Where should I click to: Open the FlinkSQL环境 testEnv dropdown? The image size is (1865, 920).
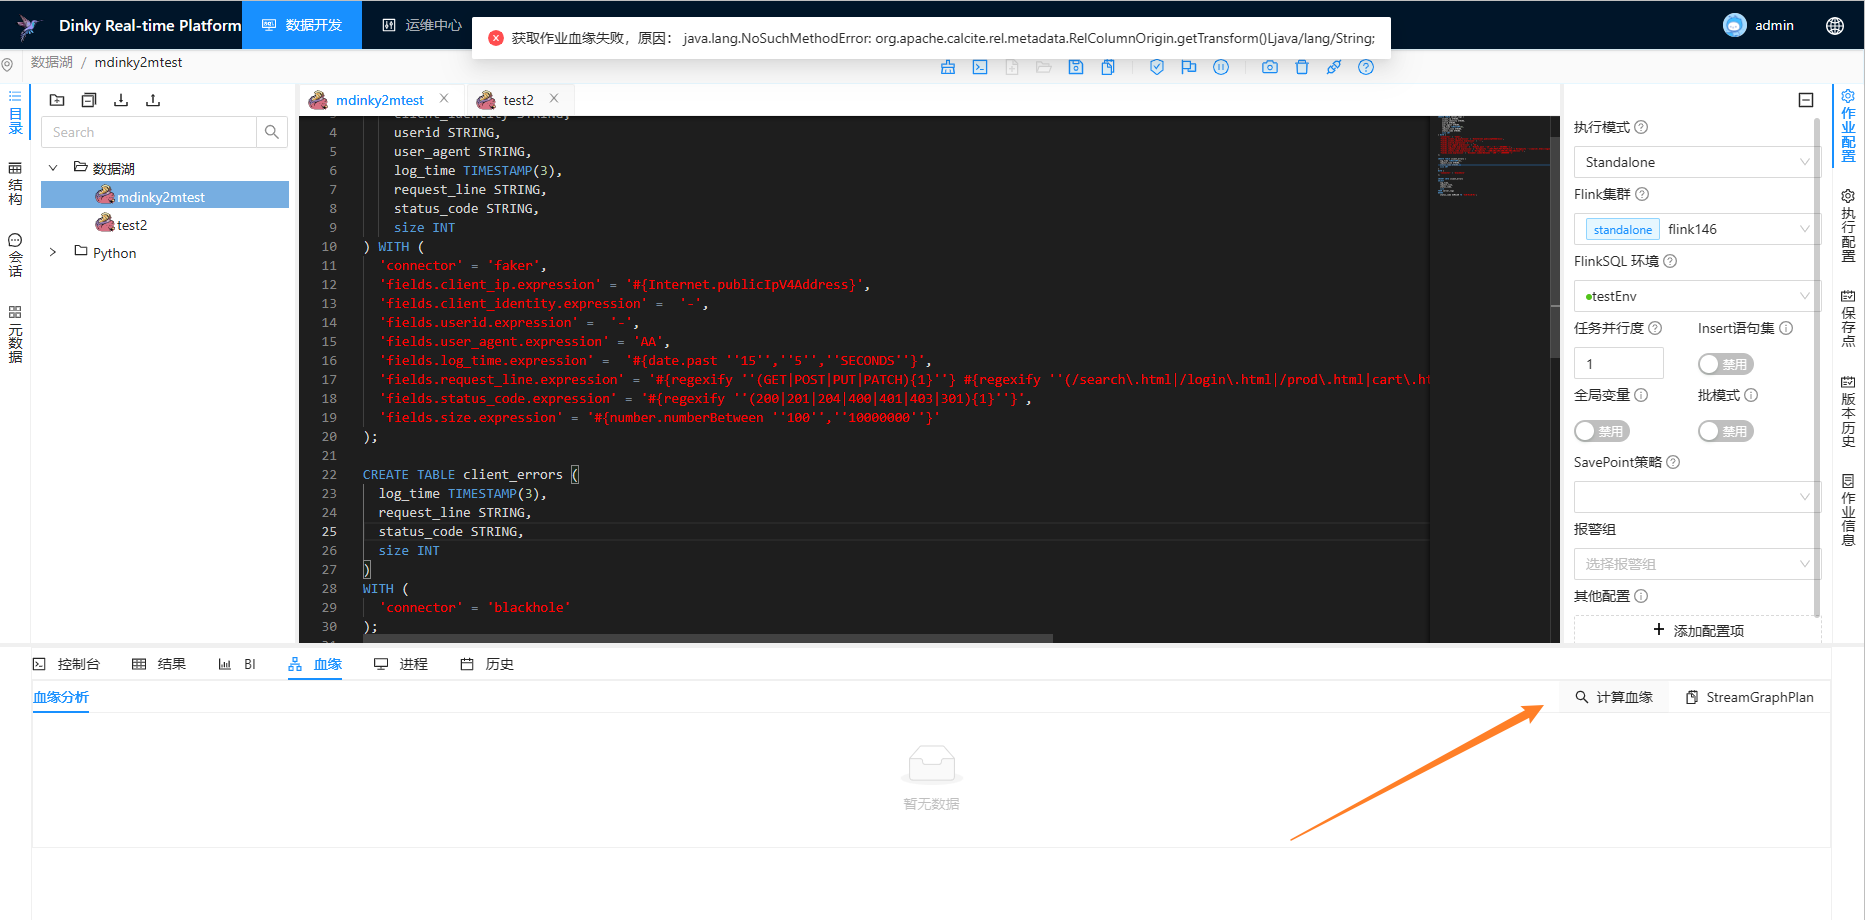[x=1695, y=295]
